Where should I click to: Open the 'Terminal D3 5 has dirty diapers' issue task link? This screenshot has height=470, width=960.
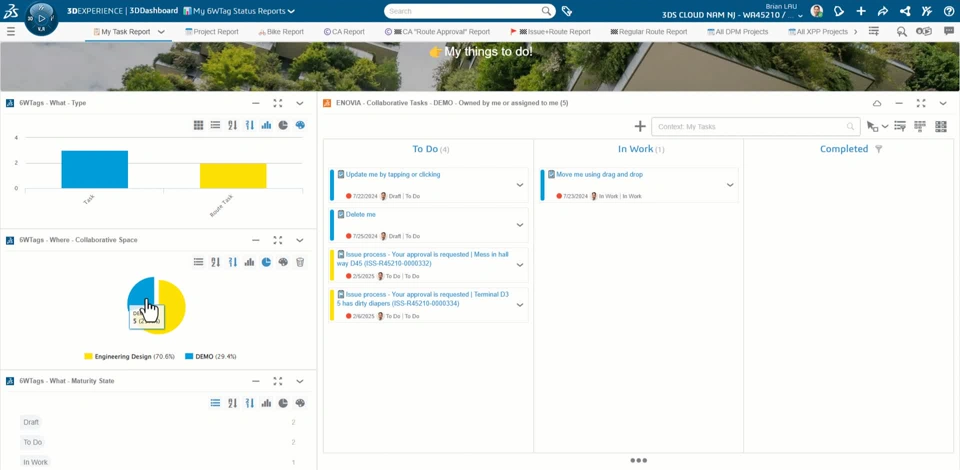click(x=422, y=299)
